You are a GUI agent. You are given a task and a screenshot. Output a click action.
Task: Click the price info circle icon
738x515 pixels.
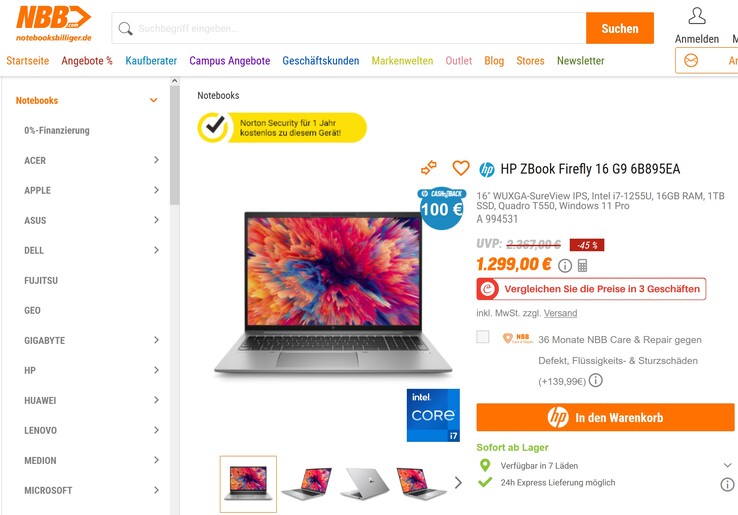(x=565, y=266)
